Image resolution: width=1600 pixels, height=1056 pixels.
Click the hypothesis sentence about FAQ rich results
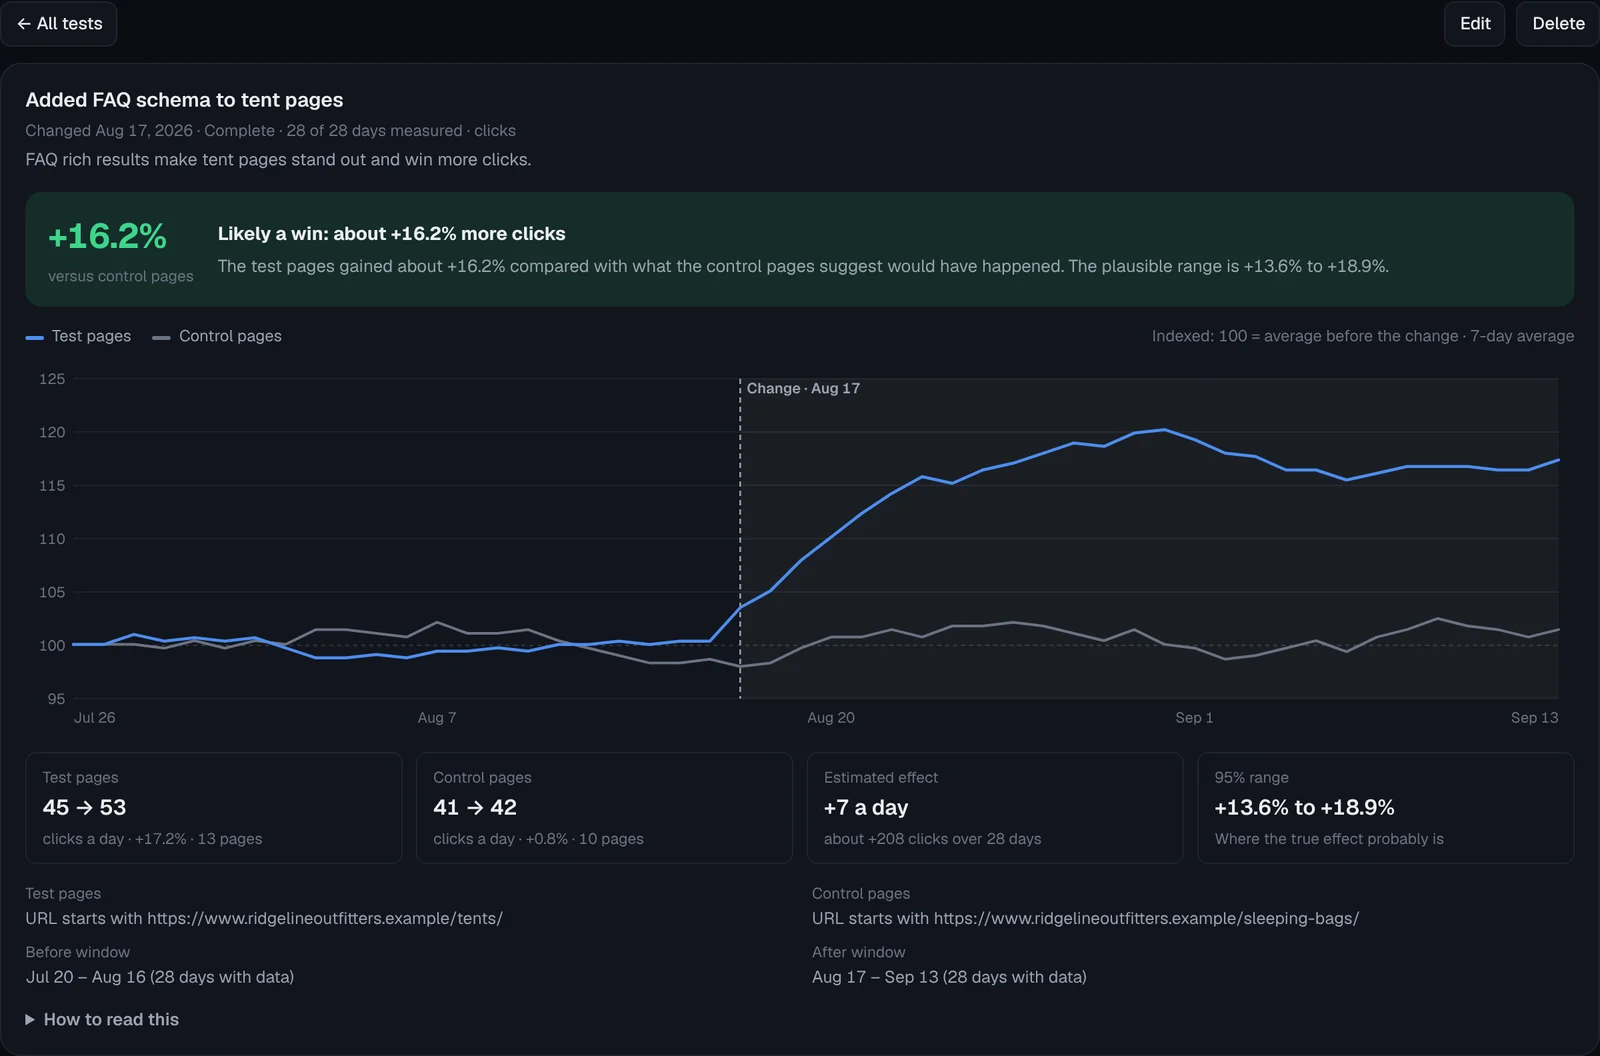tap(278, 160)
